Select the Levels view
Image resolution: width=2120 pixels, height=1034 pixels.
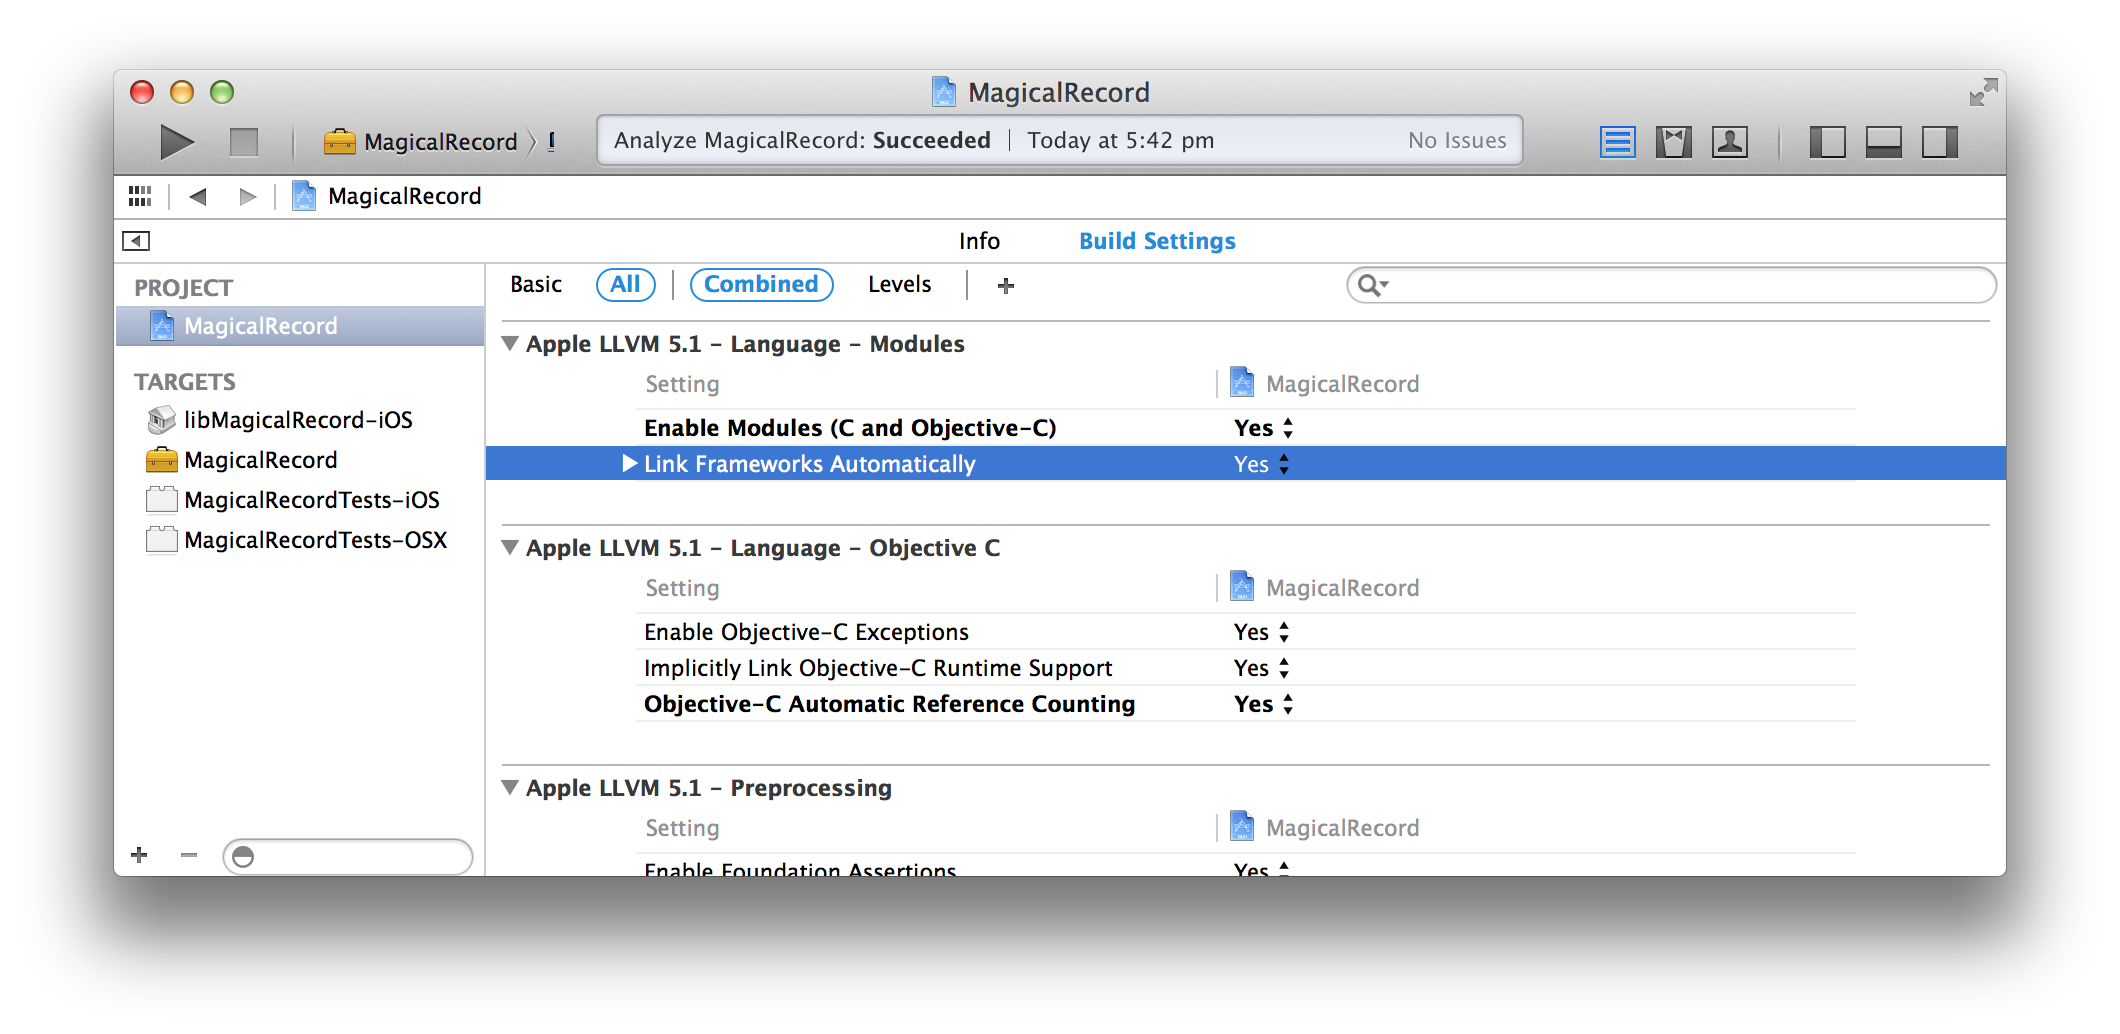900,285
